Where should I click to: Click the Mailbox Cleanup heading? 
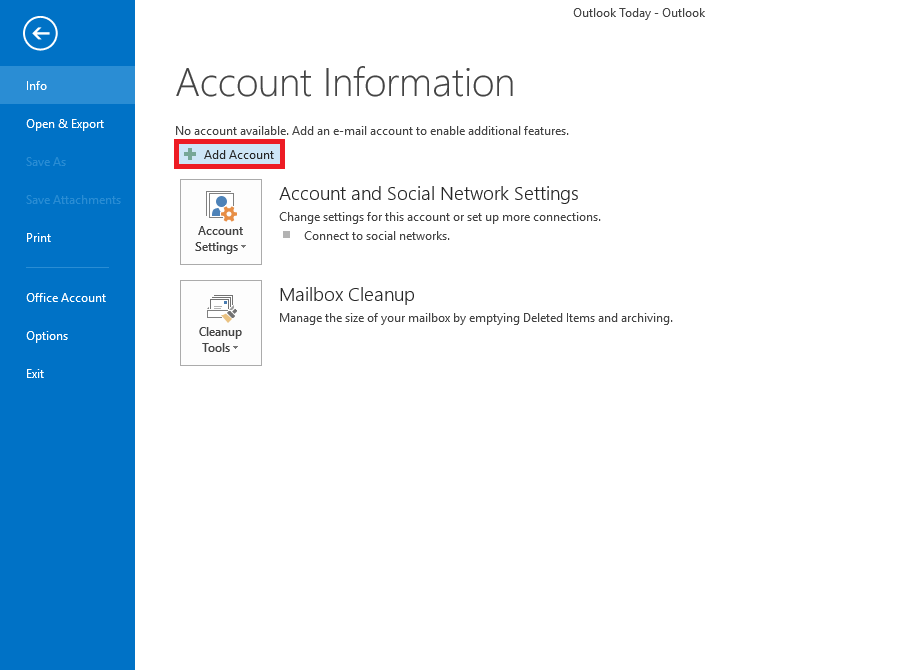pyautogui.click(x=347, y=295)
